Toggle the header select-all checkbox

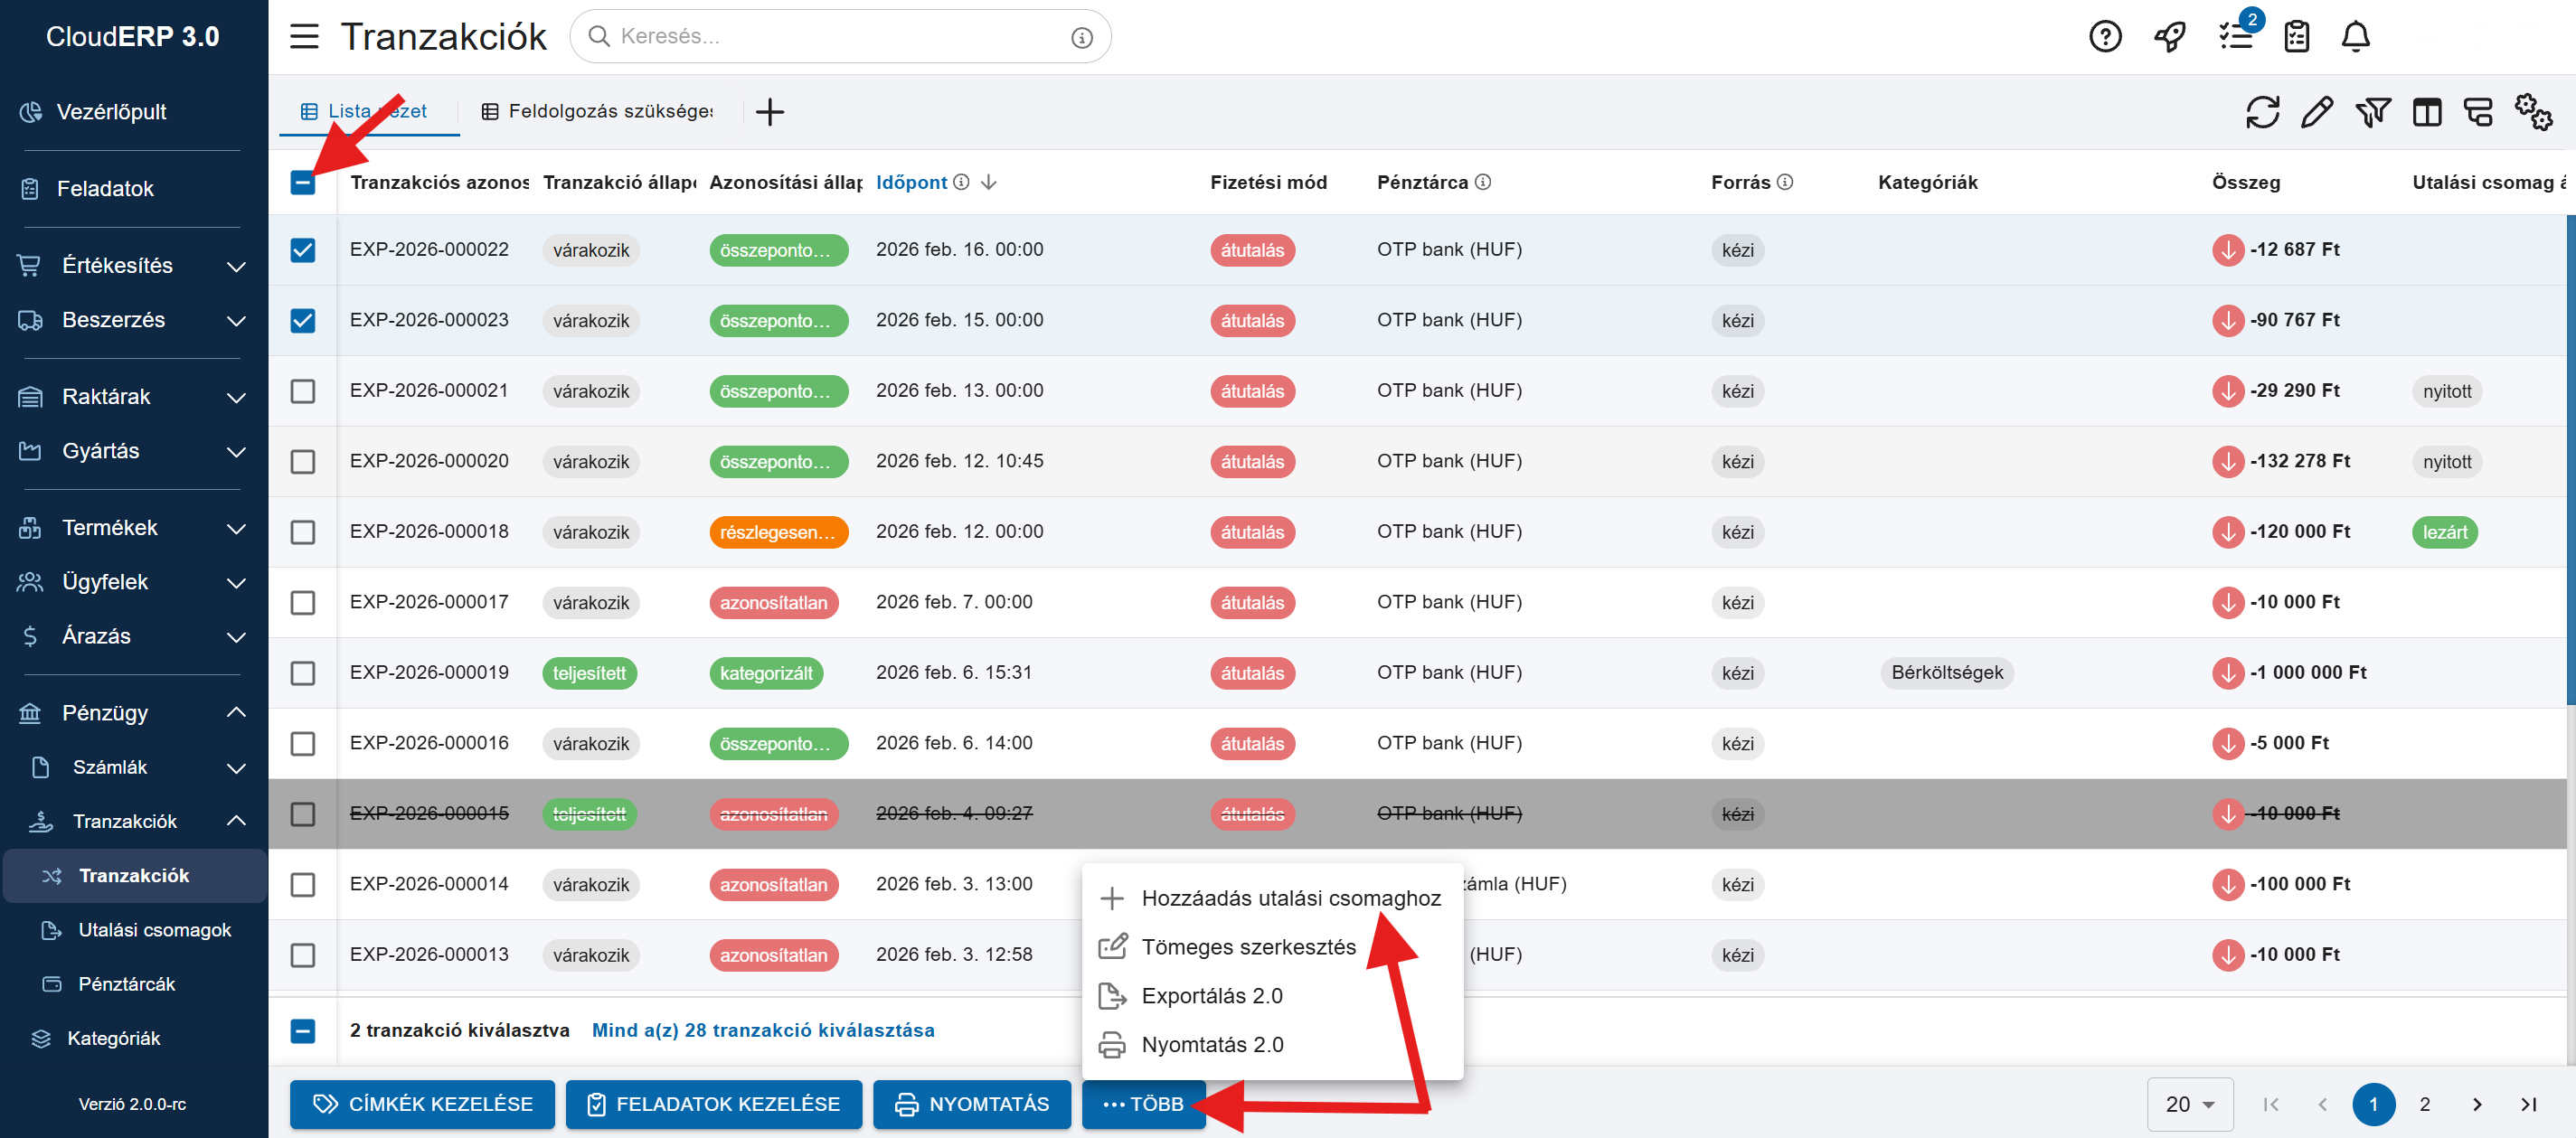(303, 183)
